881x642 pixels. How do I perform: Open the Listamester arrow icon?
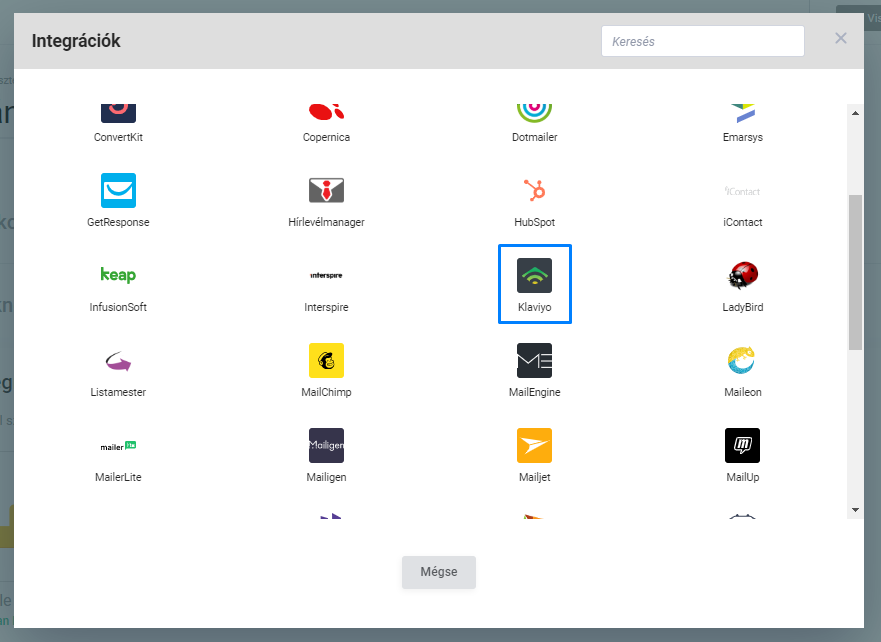118,361
